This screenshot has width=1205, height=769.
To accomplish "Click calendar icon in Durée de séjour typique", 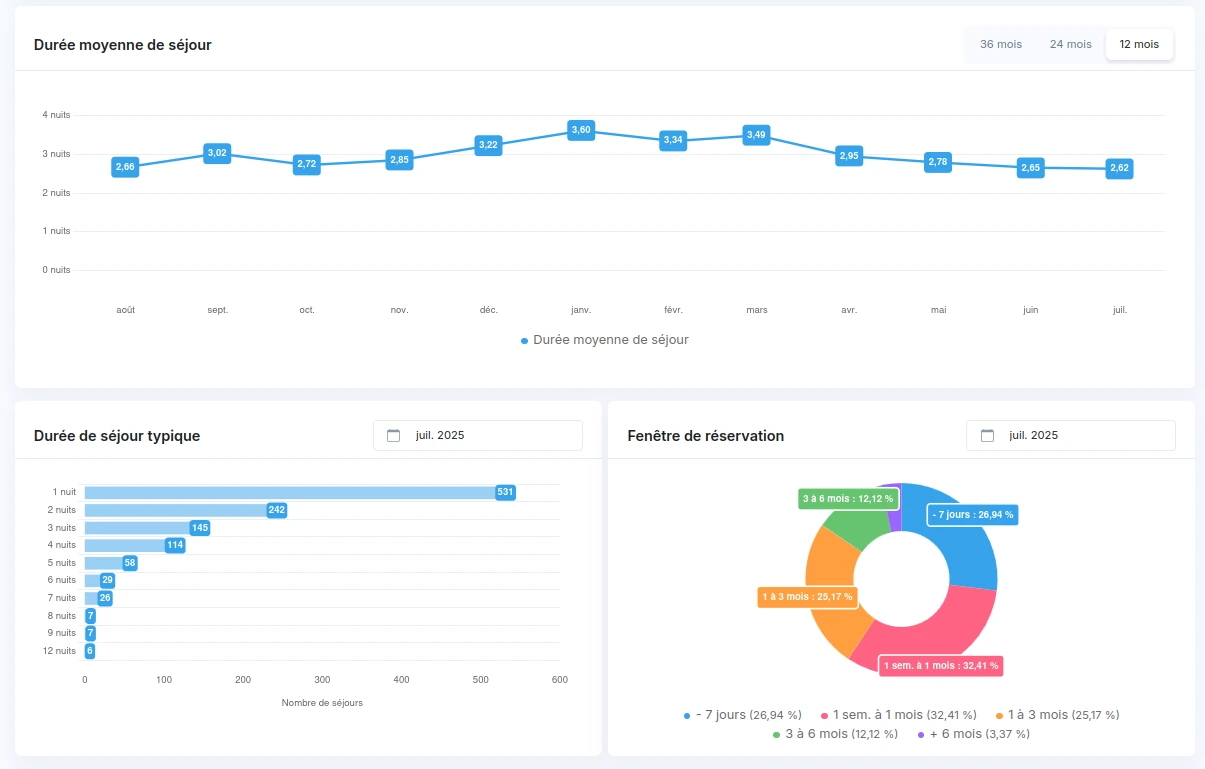I will coord(393,435).
